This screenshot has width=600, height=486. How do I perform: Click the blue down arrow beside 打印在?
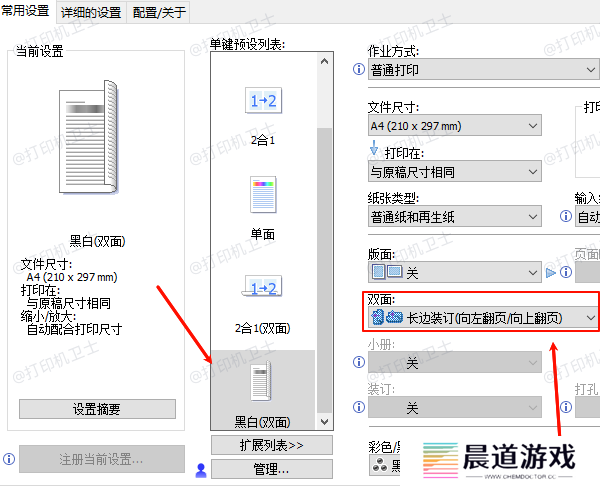point(374,148)
